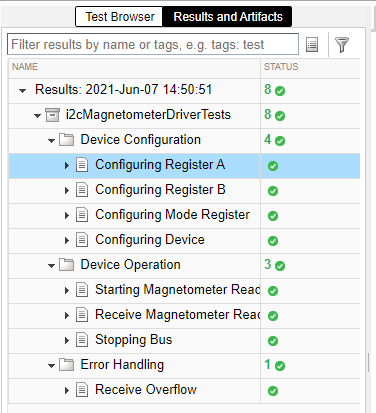Viewport: 376px width, 413px height.
Task: Click the Error Handling folder icon
Action: [x=66, y=365]
